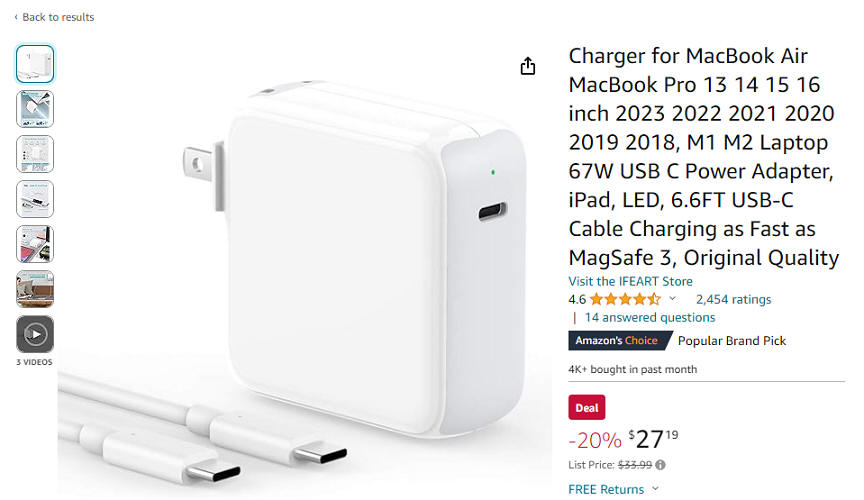Open the 2,454 ratings link
The image size is (864, 500).
tap(733, 299)
